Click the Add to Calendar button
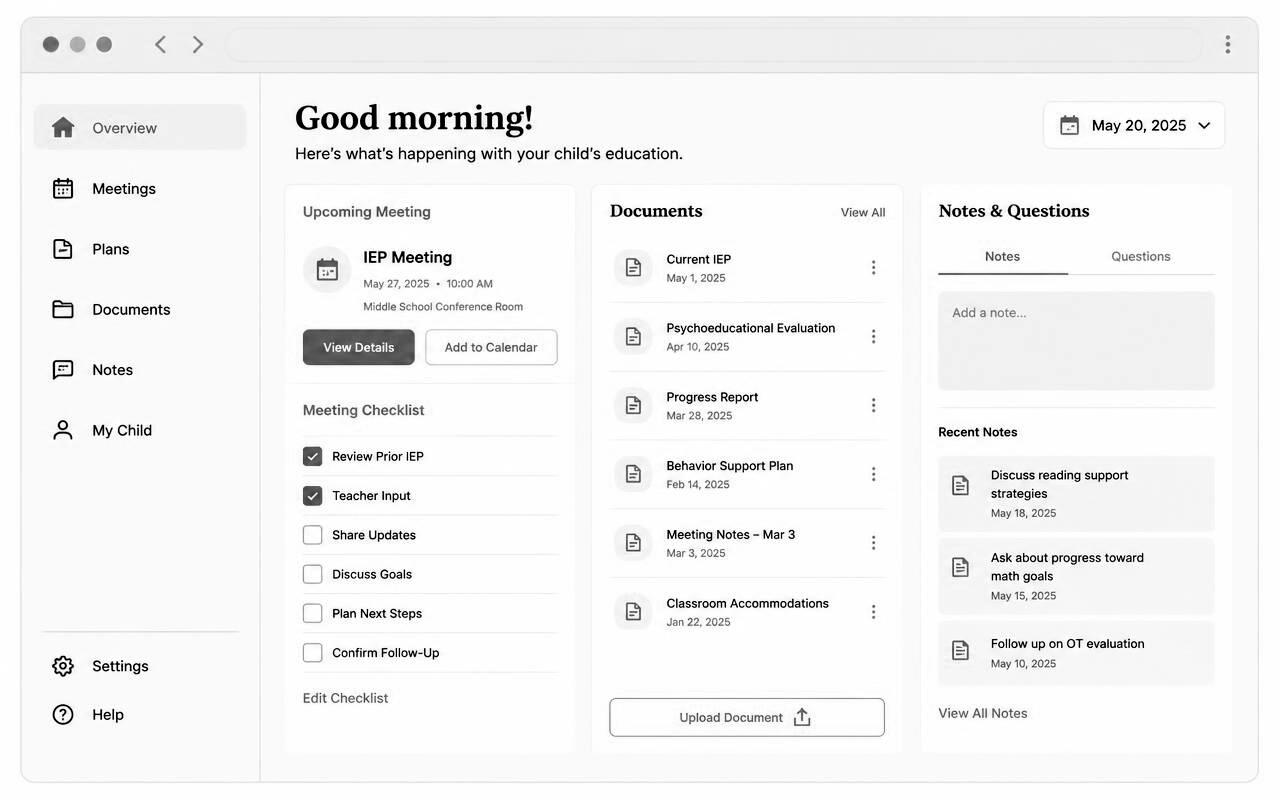Image resolution: width=1280 pixels, height=800 pixels. pos(491,347)
